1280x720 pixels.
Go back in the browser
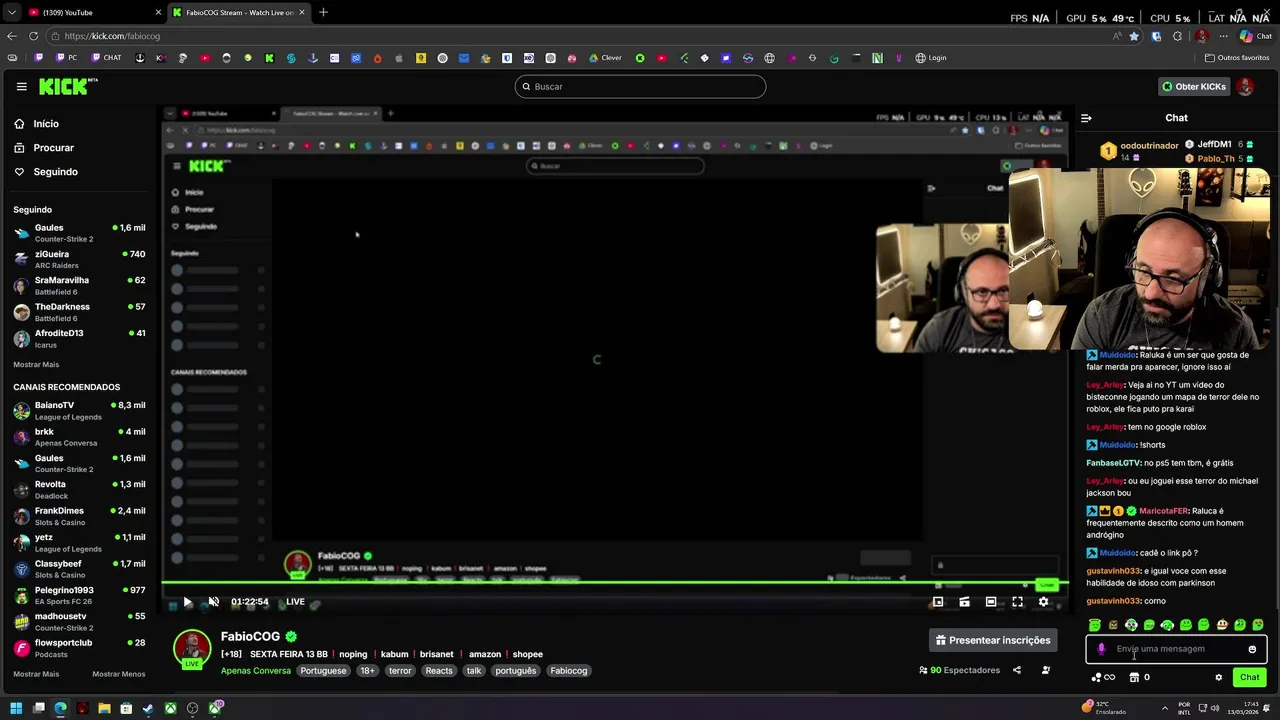tap(12, 36)
